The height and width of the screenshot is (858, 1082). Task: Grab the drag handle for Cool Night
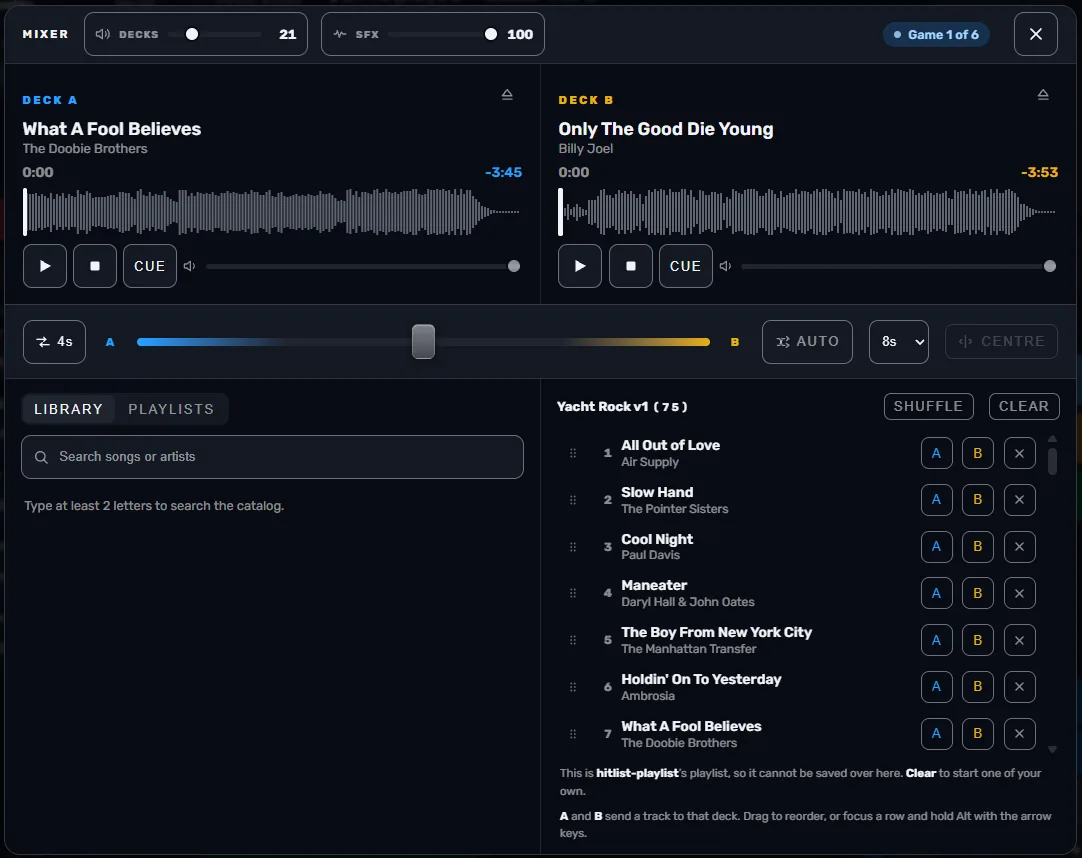pos(573,547)
